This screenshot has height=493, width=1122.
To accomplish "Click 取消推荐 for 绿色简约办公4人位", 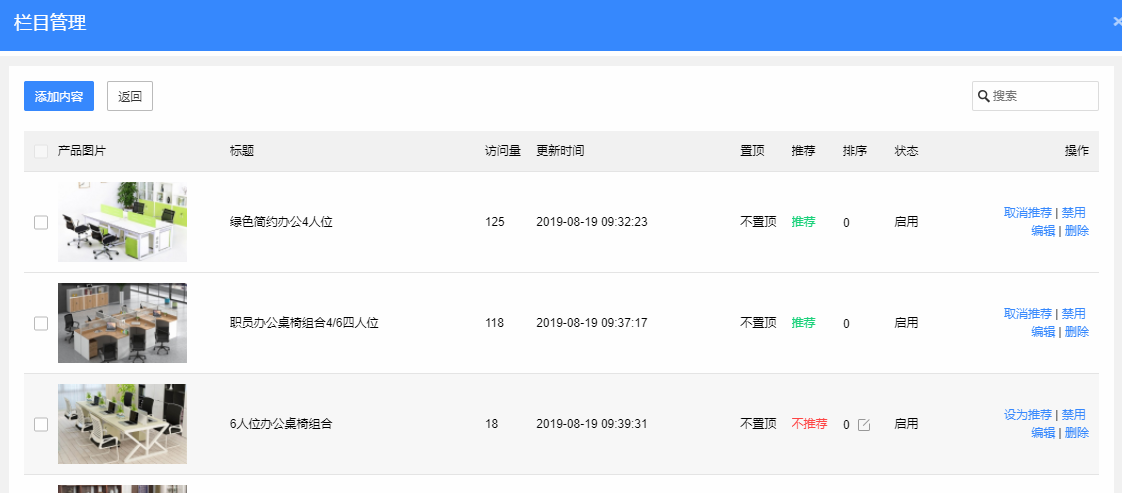I will tap(1028, 213).
